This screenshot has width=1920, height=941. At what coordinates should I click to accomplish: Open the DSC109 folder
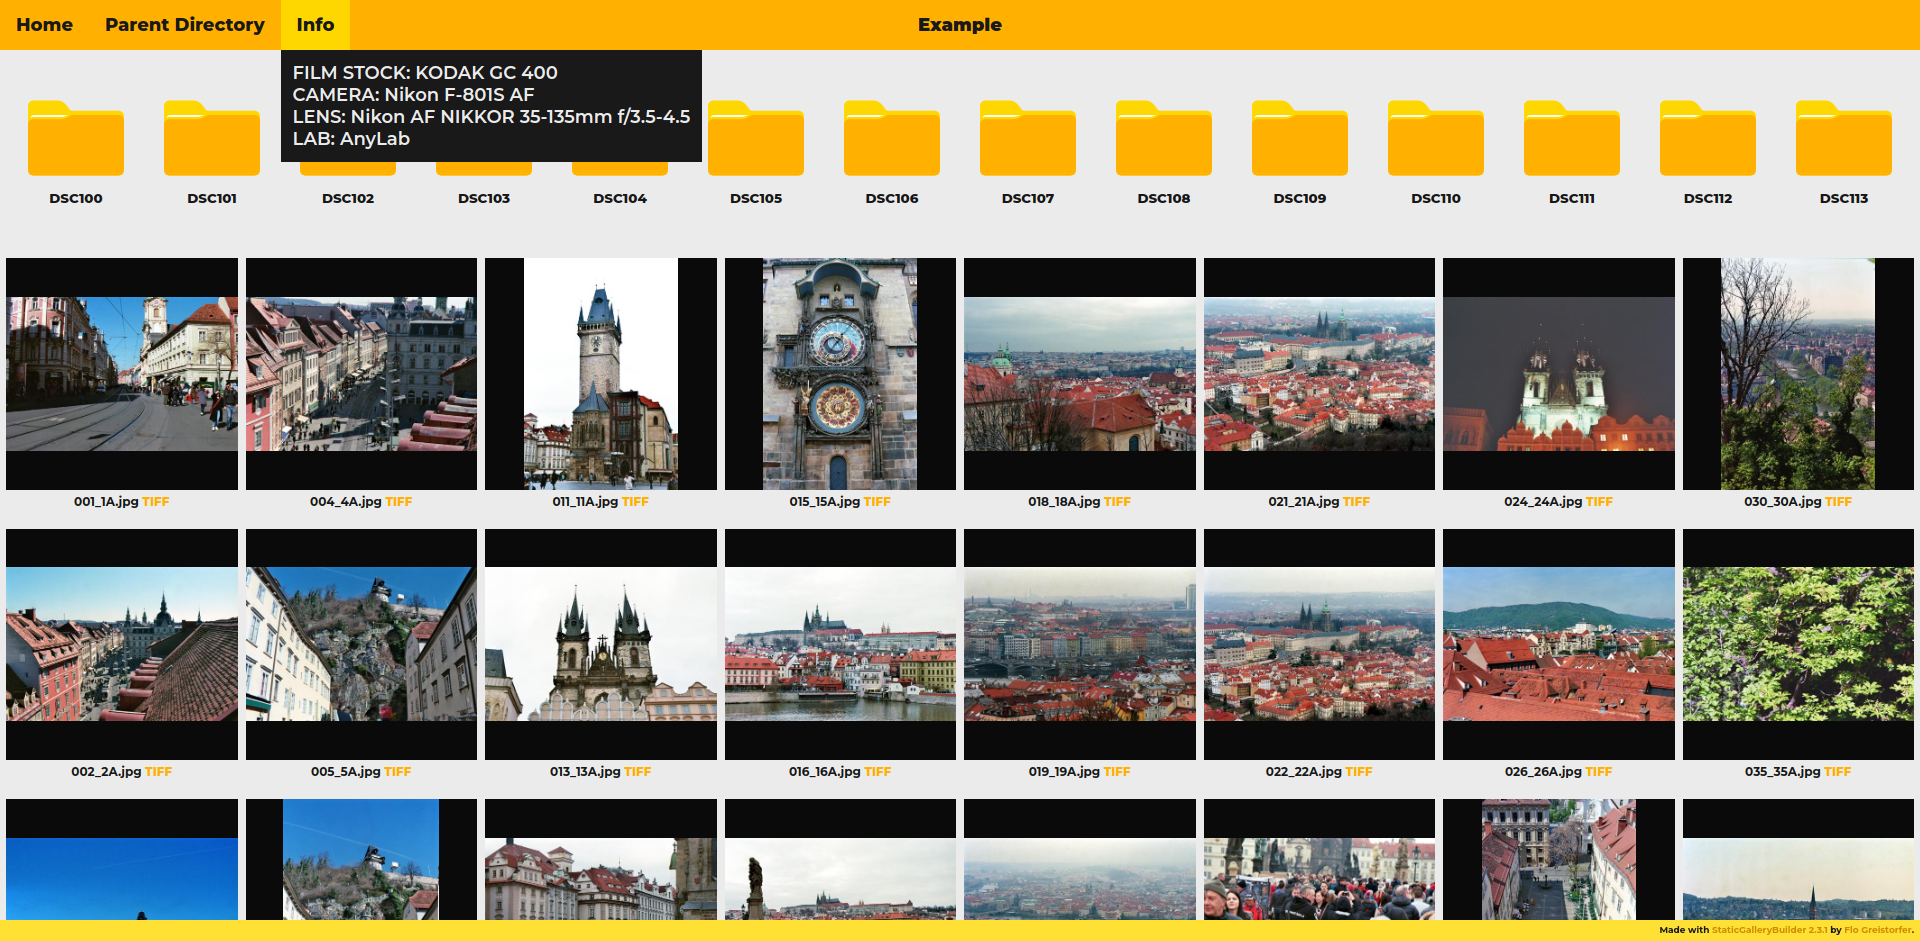tap(1300, 139)
